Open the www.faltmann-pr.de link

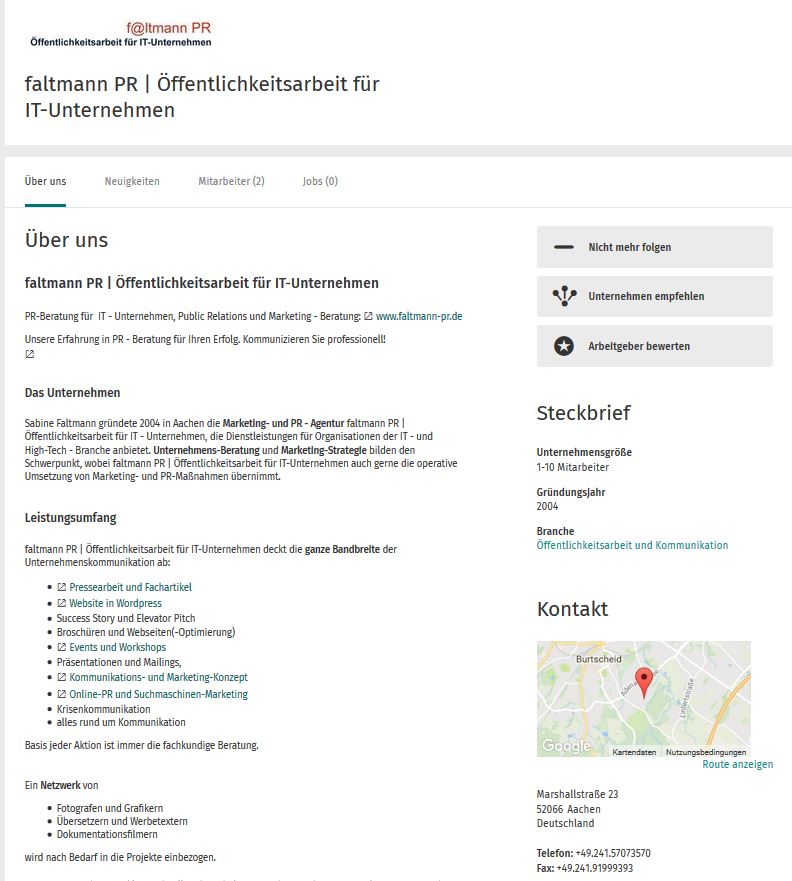[x=419, y=316]
